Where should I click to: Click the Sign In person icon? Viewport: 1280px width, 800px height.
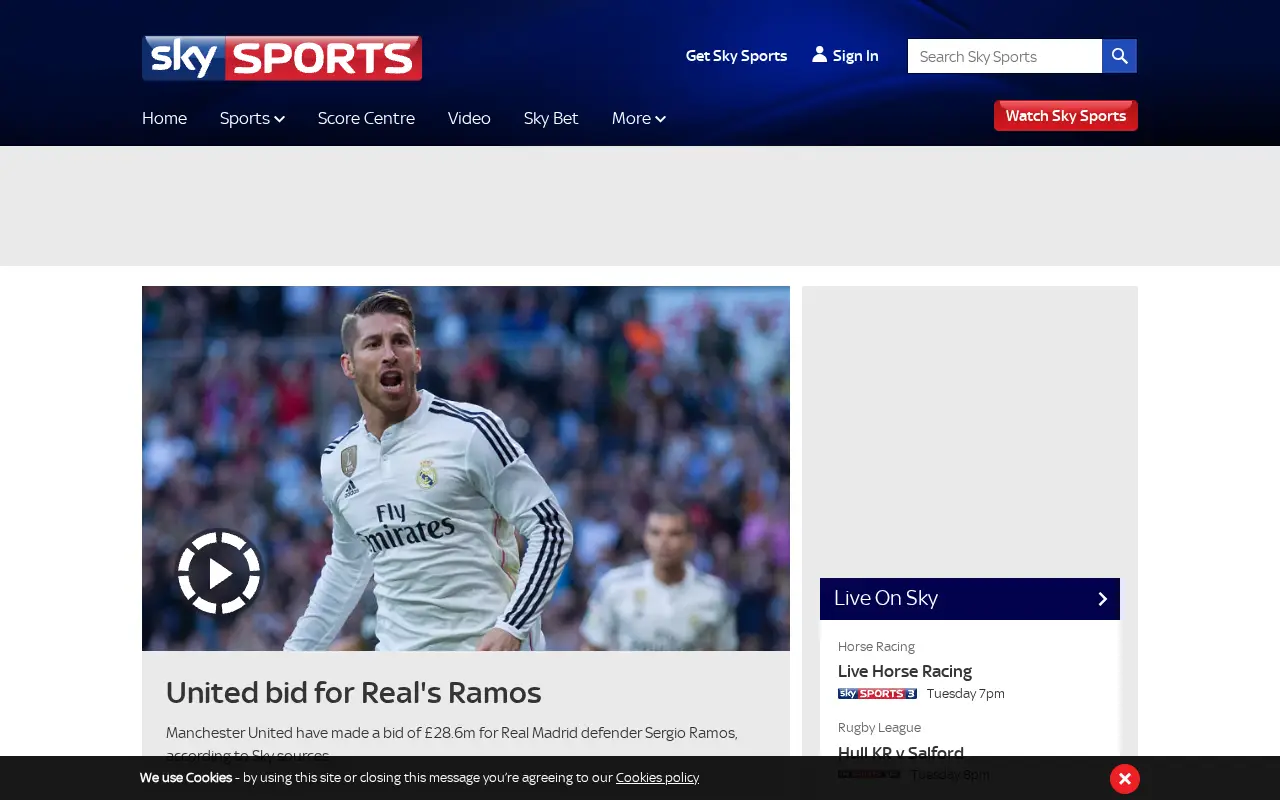(819, 54)
